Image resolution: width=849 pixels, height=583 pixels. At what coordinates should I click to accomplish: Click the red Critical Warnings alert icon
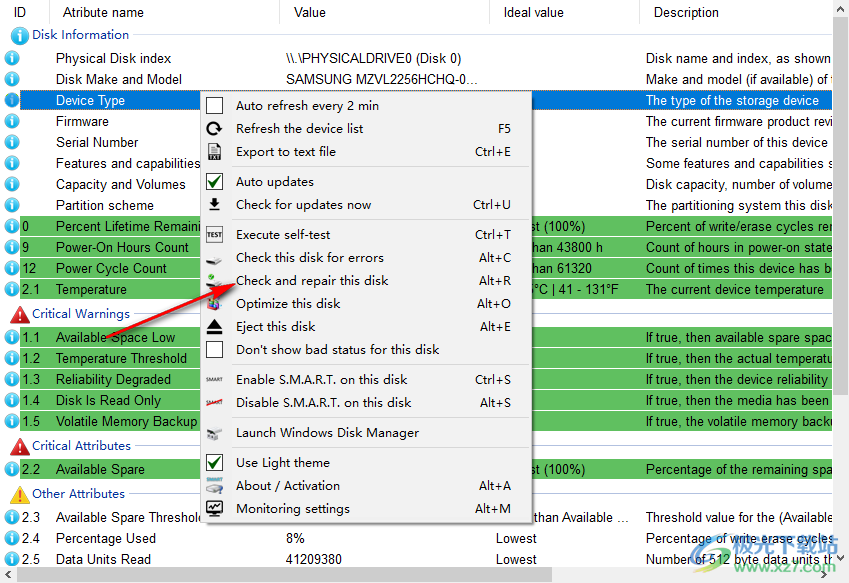click(19, 314)
